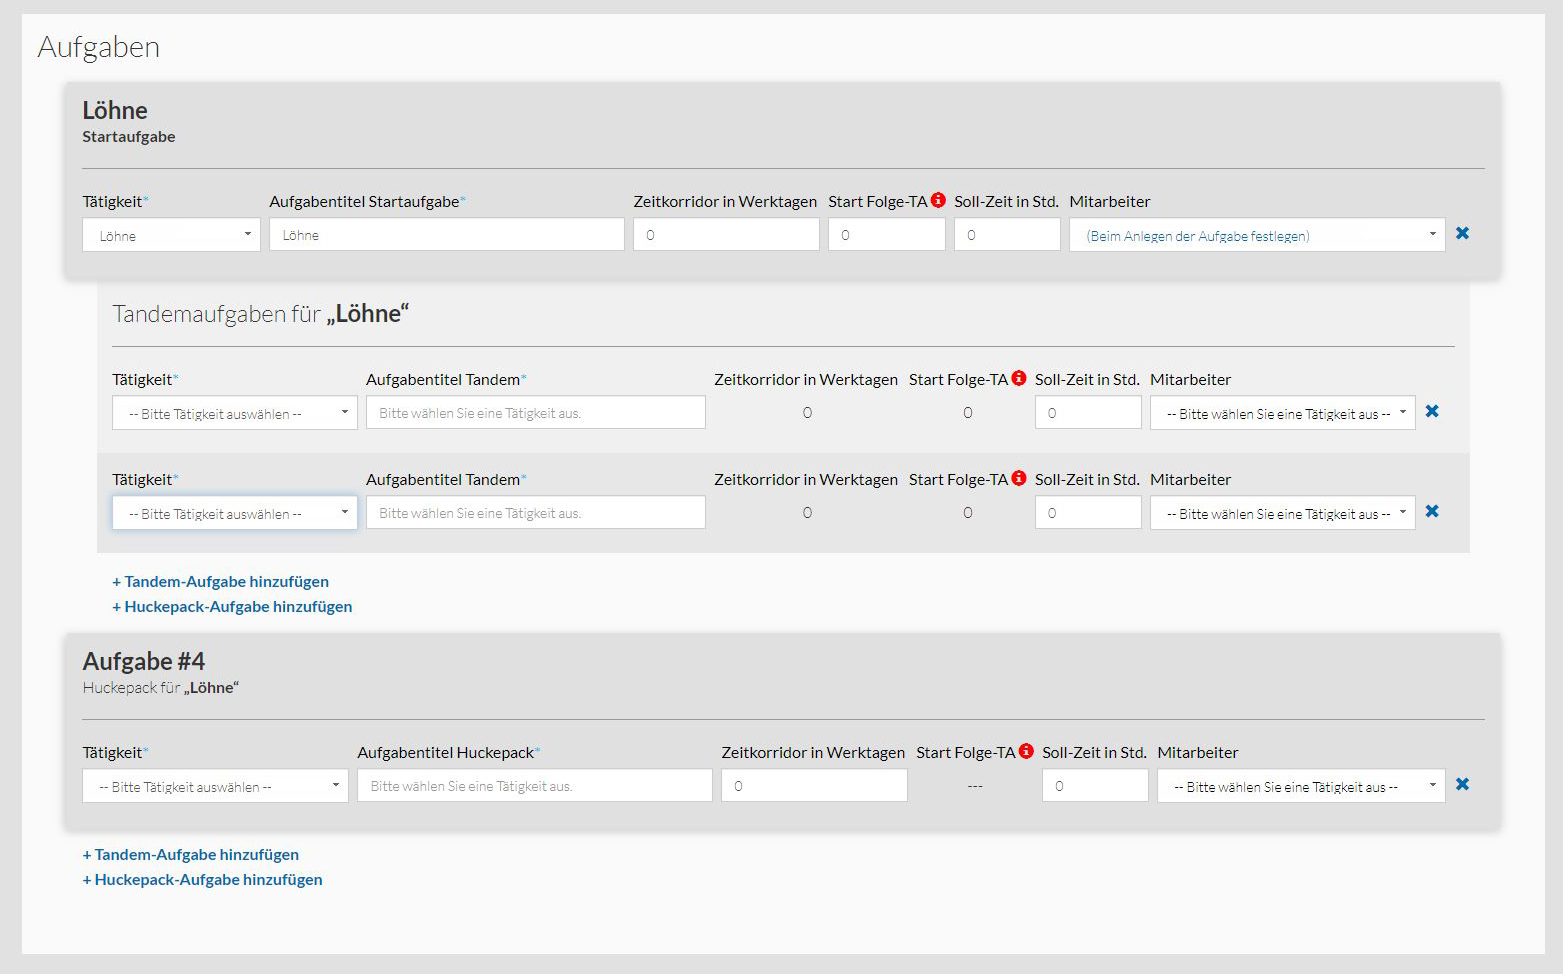Screen dimensions: 1563x974
Task: Focus the Aufgabentitel Startaufgabe field containing Löhne
Action: tap(447, 235)
